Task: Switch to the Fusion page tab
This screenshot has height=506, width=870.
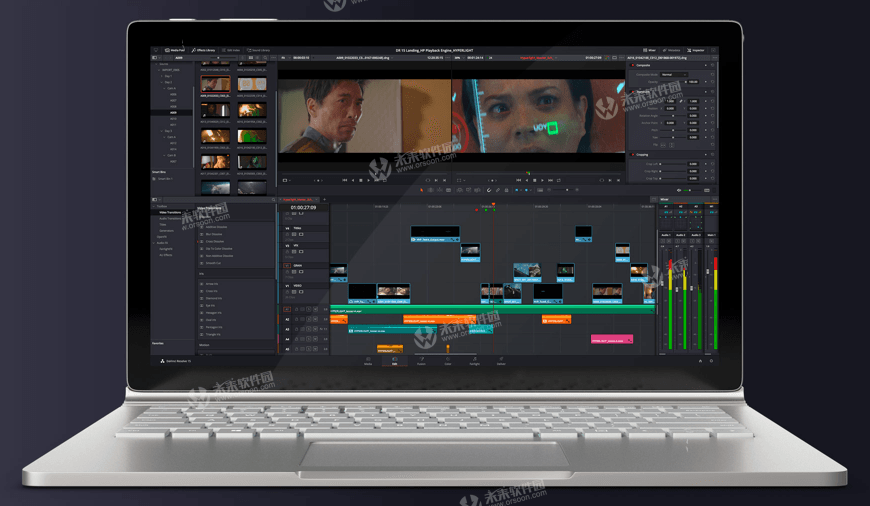Action: pyautogui.click(x=421, y=361)
